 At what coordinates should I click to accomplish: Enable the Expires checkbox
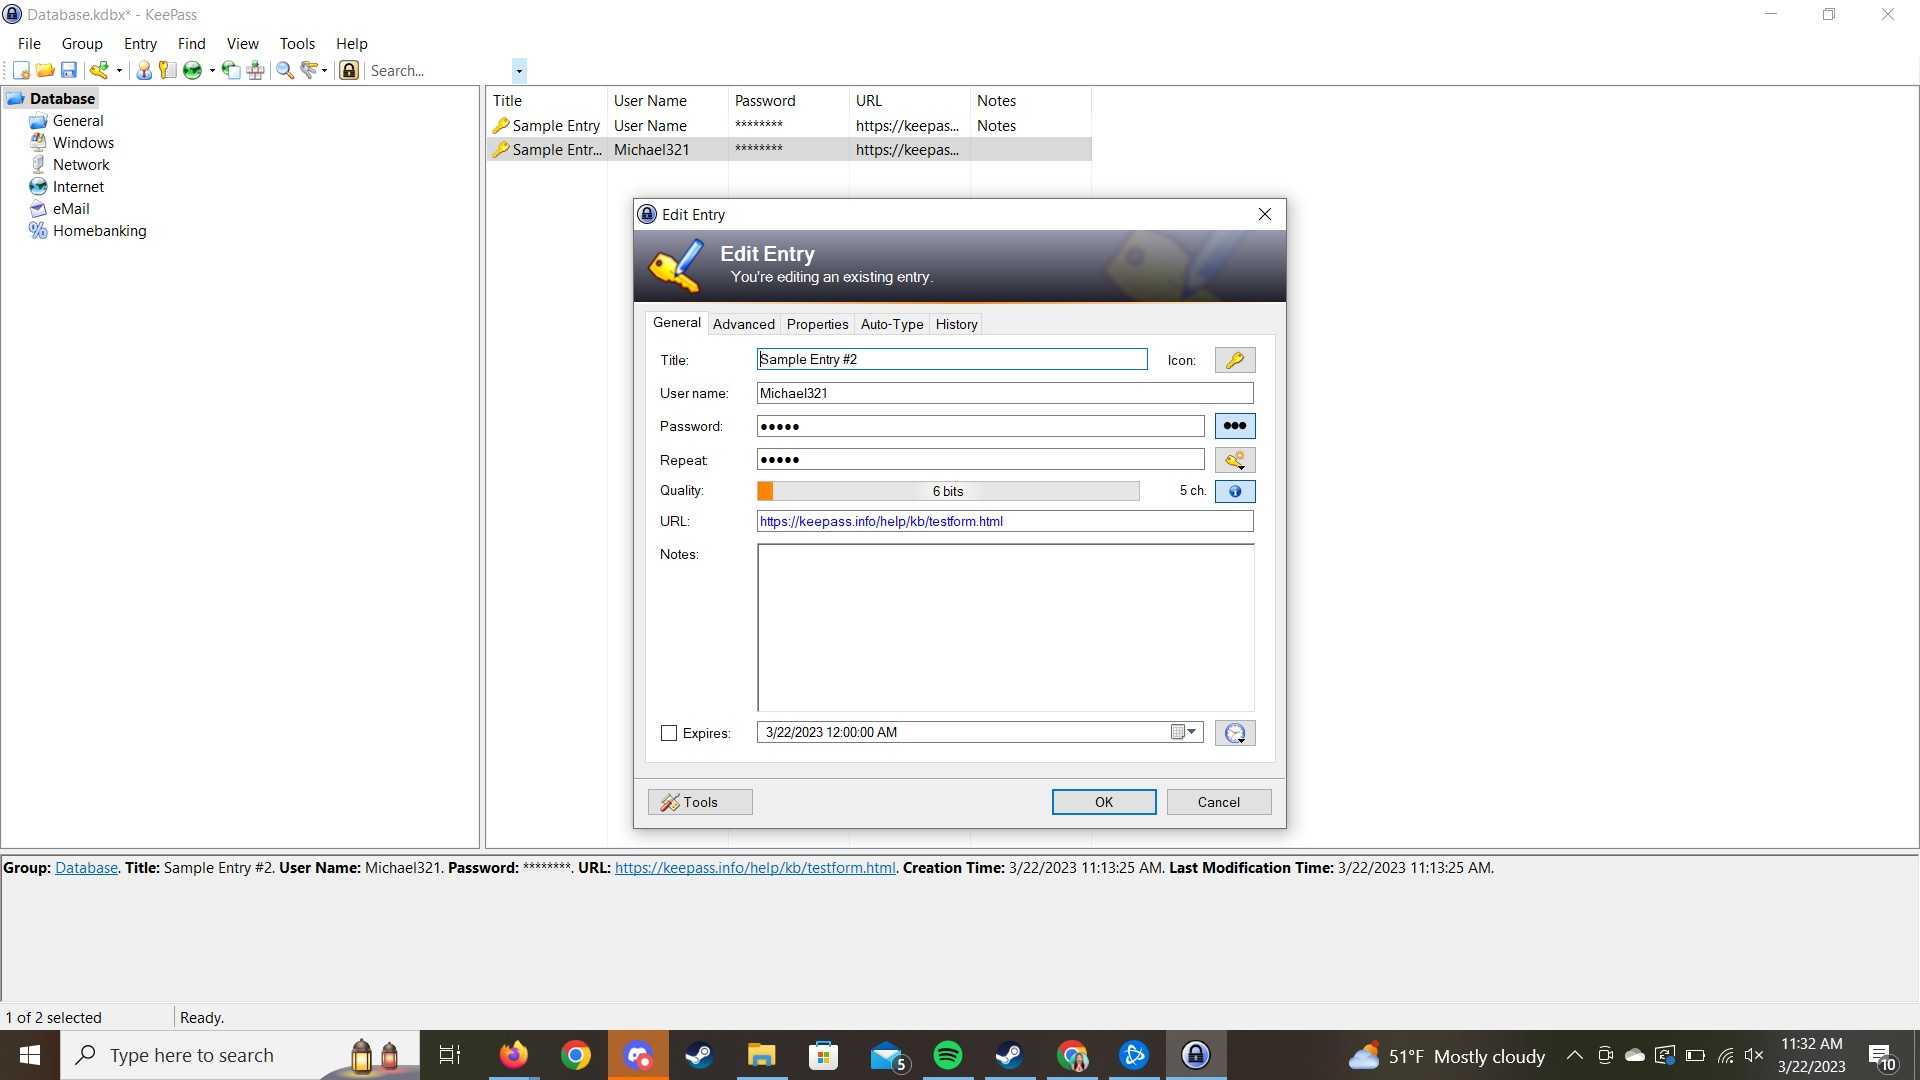(x=669, y=733)
